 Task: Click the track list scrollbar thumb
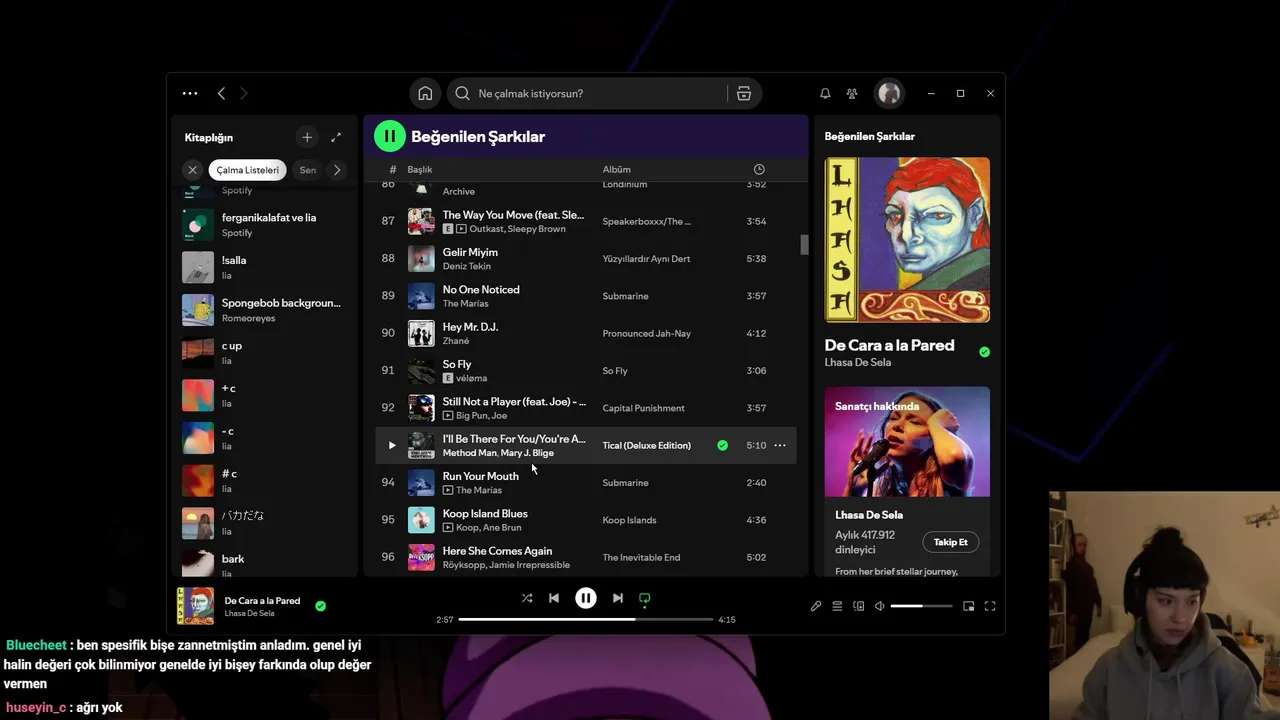click(803, 245)
